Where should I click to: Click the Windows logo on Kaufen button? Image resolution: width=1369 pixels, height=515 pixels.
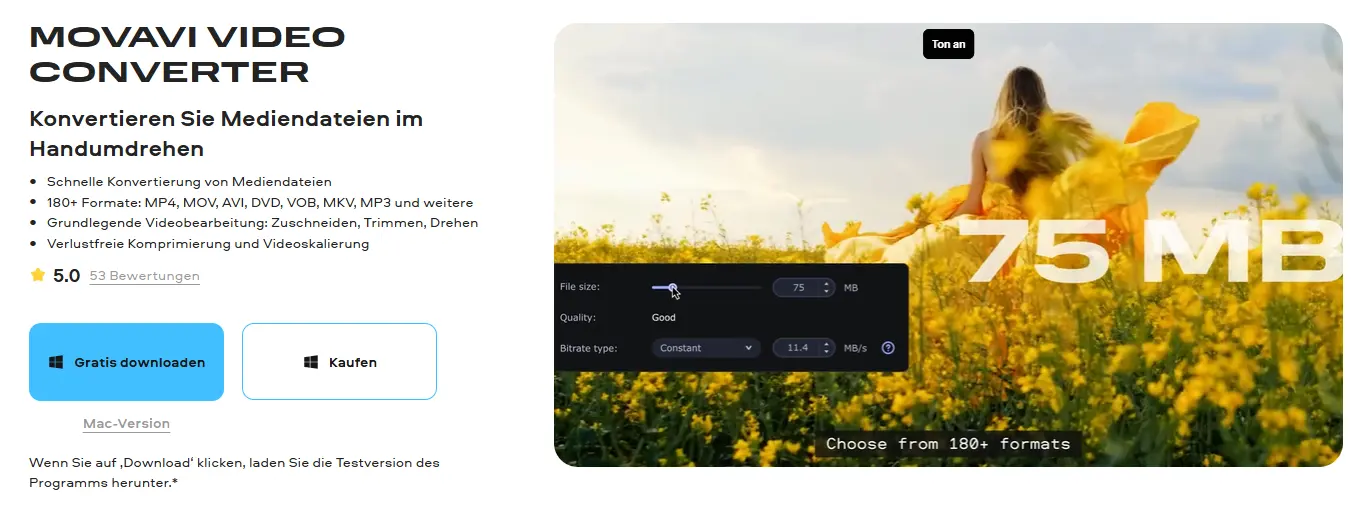point(310,362)
